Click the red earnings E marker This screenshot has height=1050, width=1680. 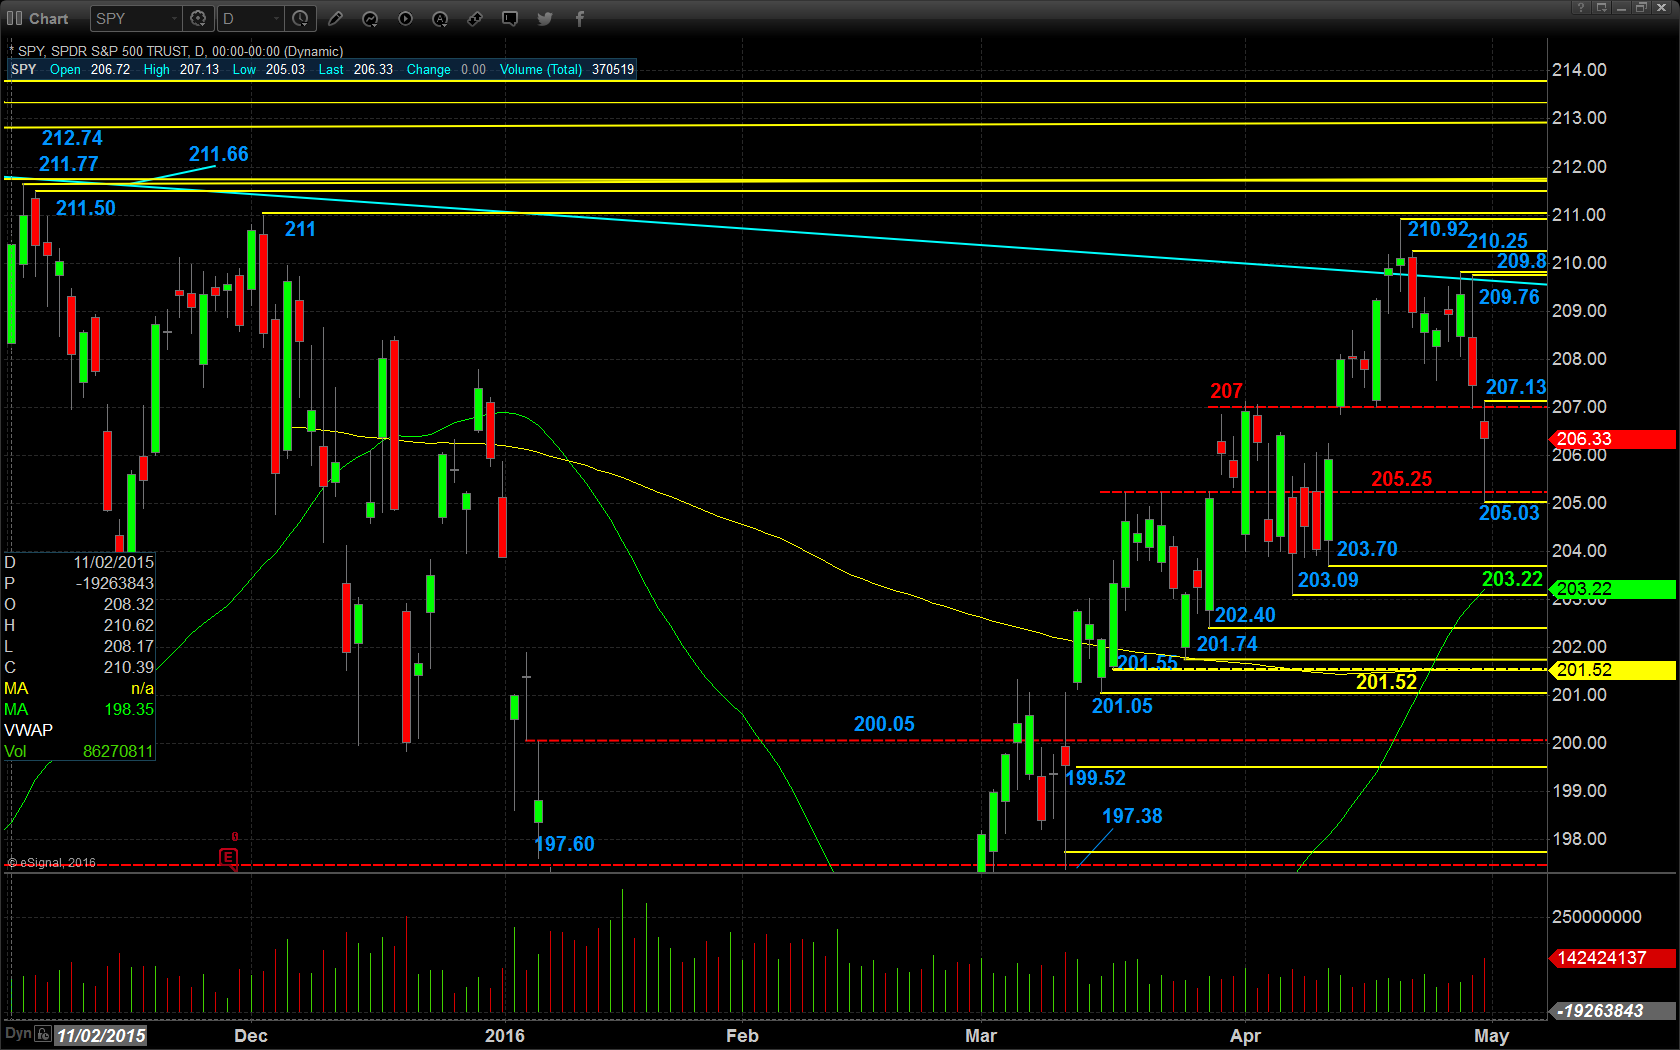(x=228, y=857)
